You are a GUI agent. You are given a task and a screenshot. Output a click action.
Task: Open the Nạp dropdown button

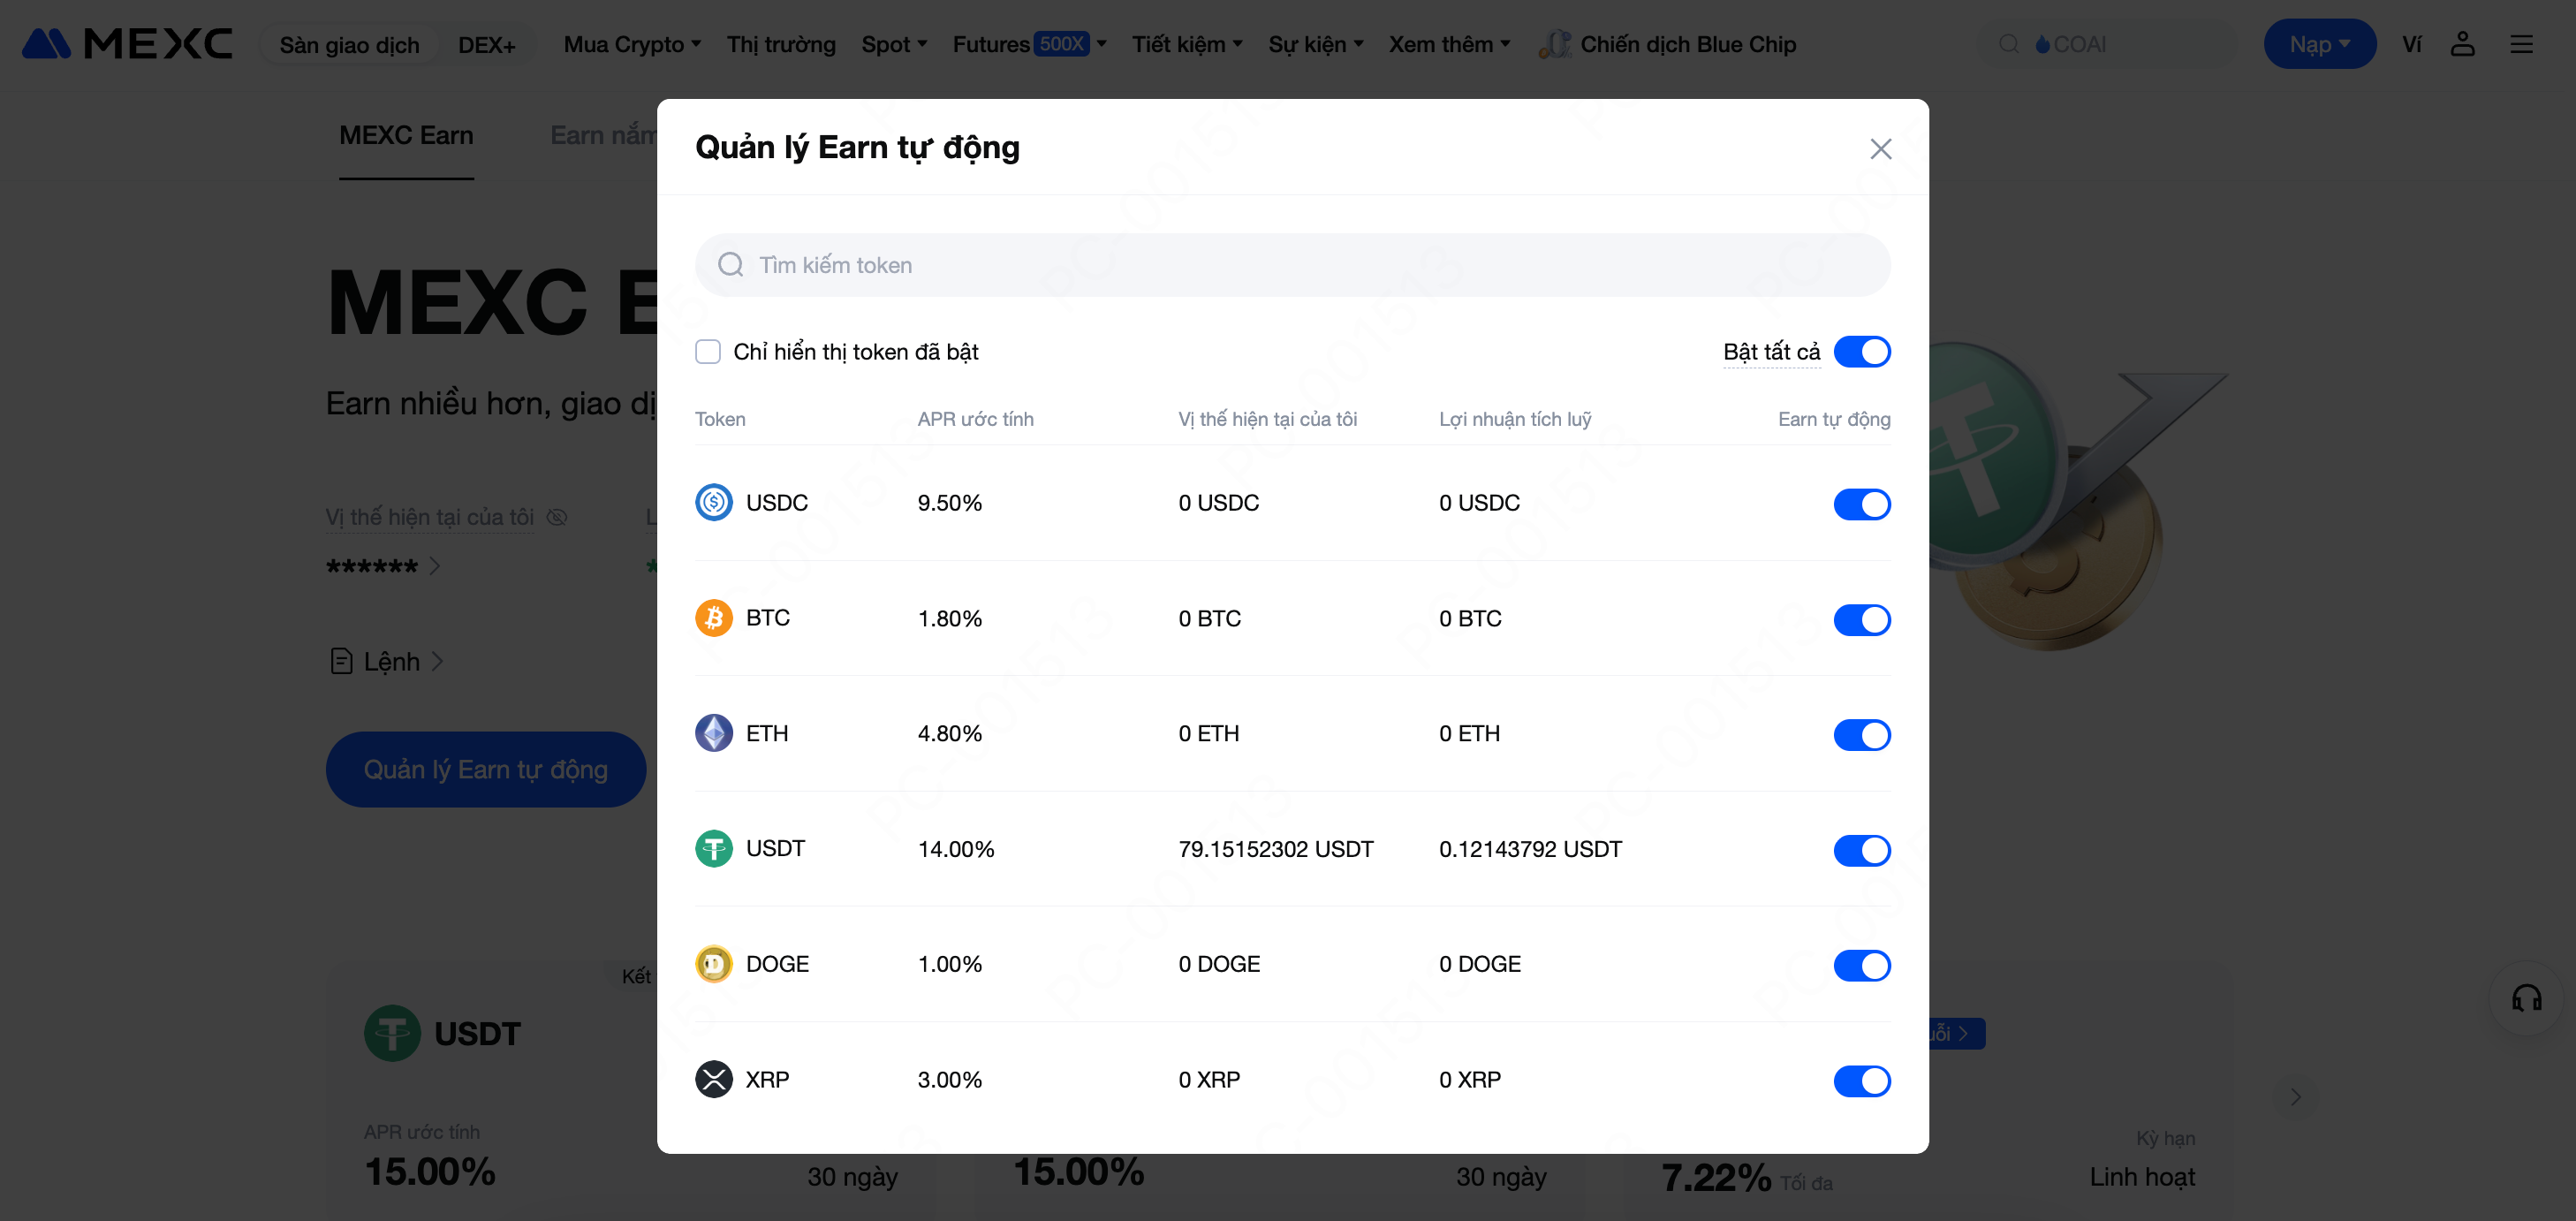pos(2319,44)
